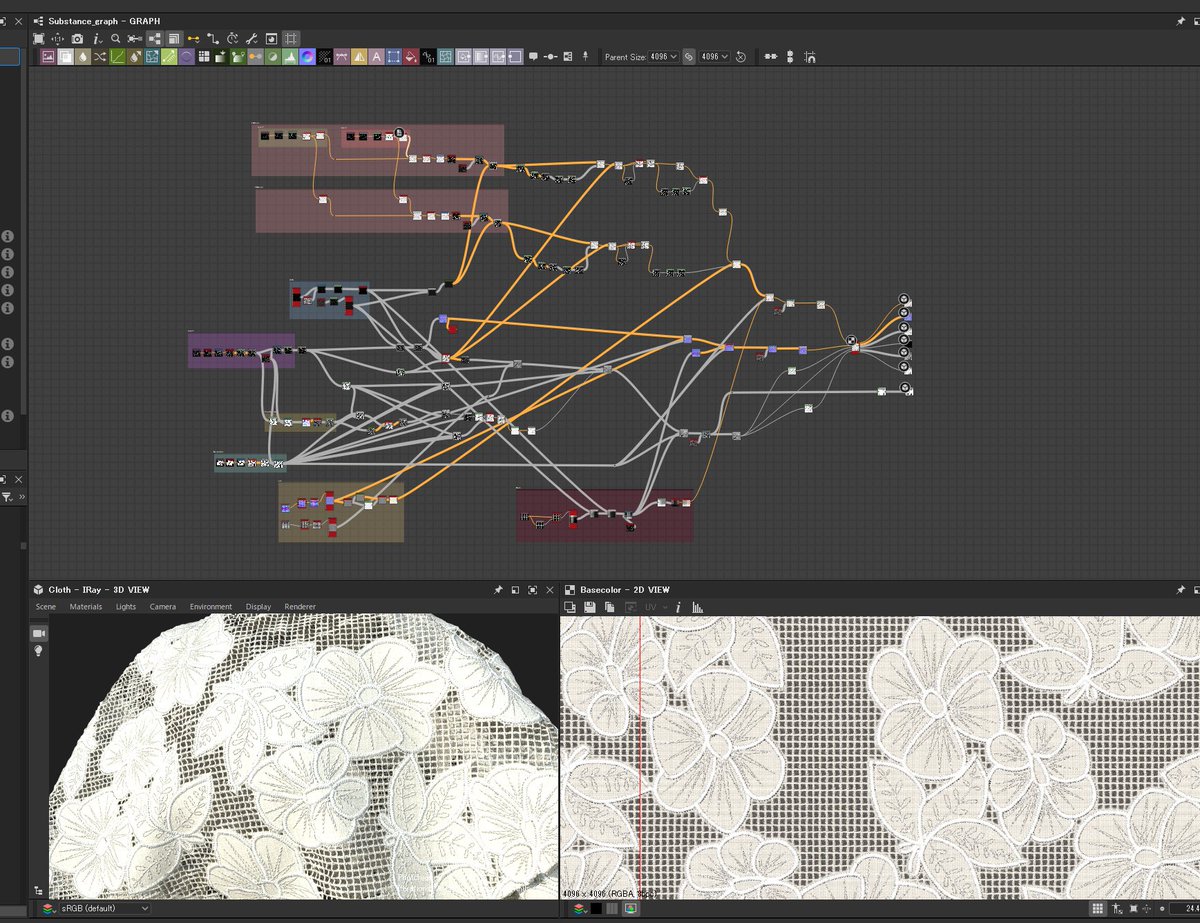1200x923 pixels.
Task: Toggle the 3D view camera icon
Action: [x=39, y=633]
